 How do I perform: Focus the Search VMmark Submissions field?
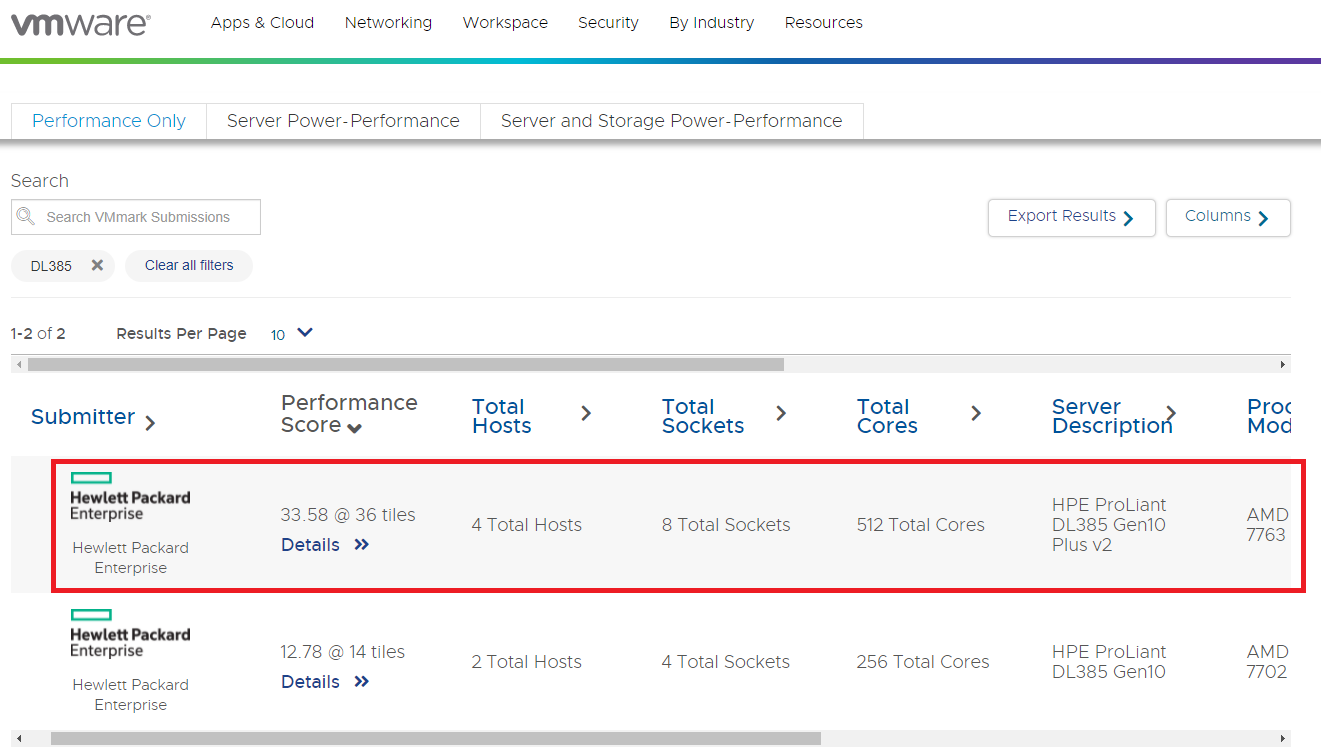coord(136,217)
